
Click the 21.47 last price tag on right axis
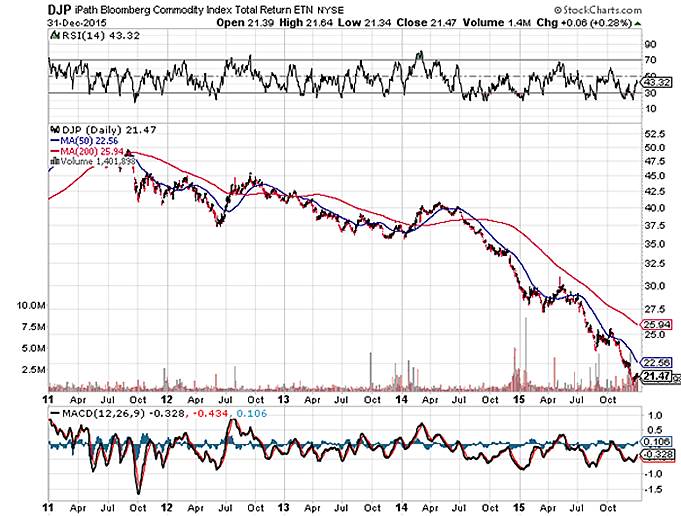655,375
